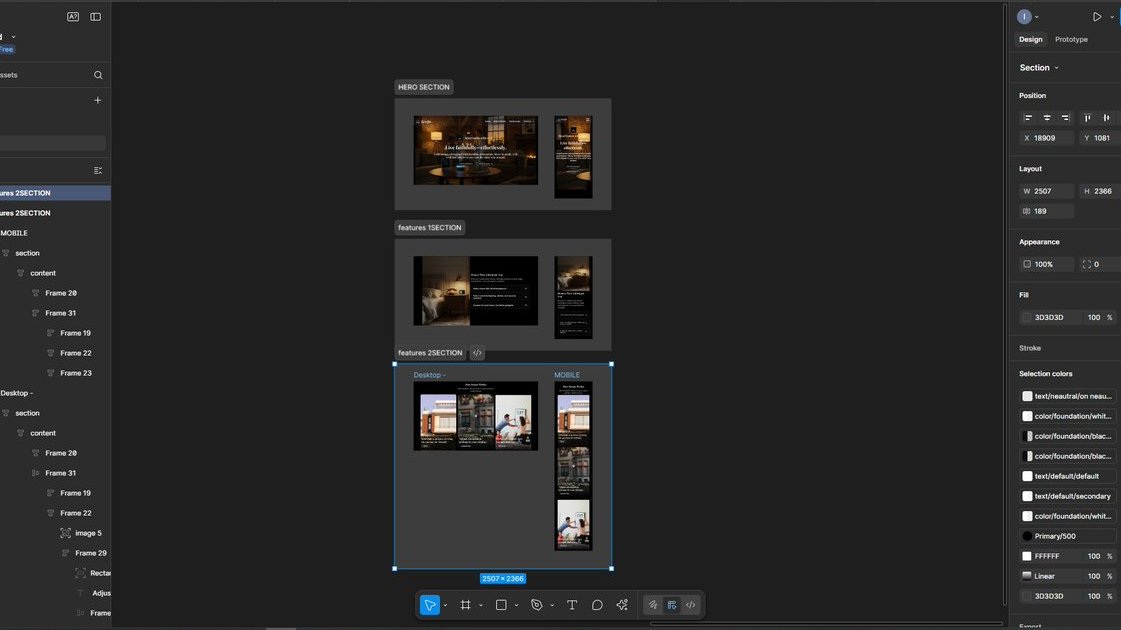Screen dimensions: 1121x630
Task: Click the FFFFFF selection color swatch
Action: 1027,556
